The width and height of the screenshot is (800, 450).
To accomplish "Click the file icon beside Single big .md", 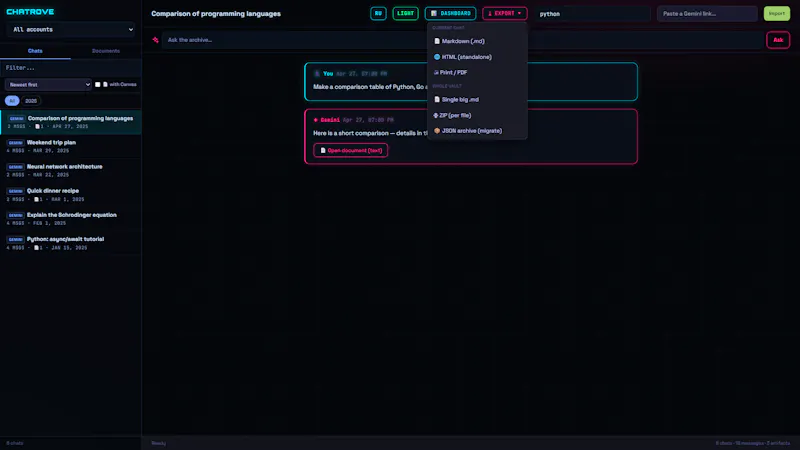I will point(437,99).
